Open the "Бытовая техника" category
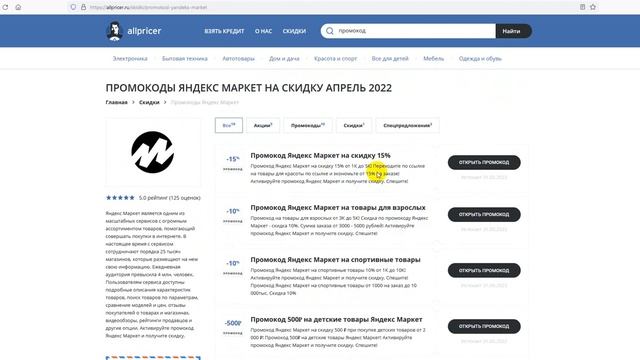 [185, 59]
